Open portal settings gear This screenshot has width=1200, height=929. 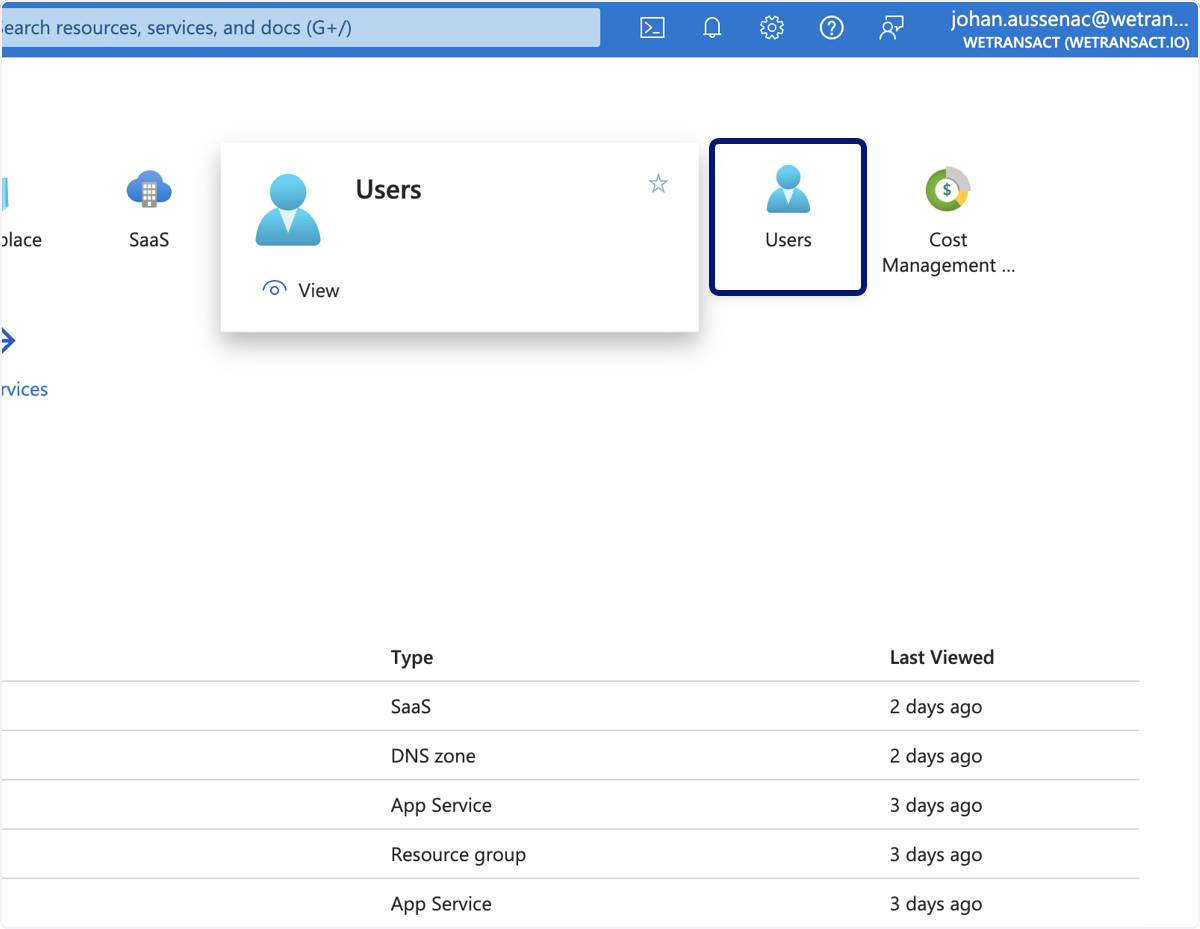pos(771,28)
